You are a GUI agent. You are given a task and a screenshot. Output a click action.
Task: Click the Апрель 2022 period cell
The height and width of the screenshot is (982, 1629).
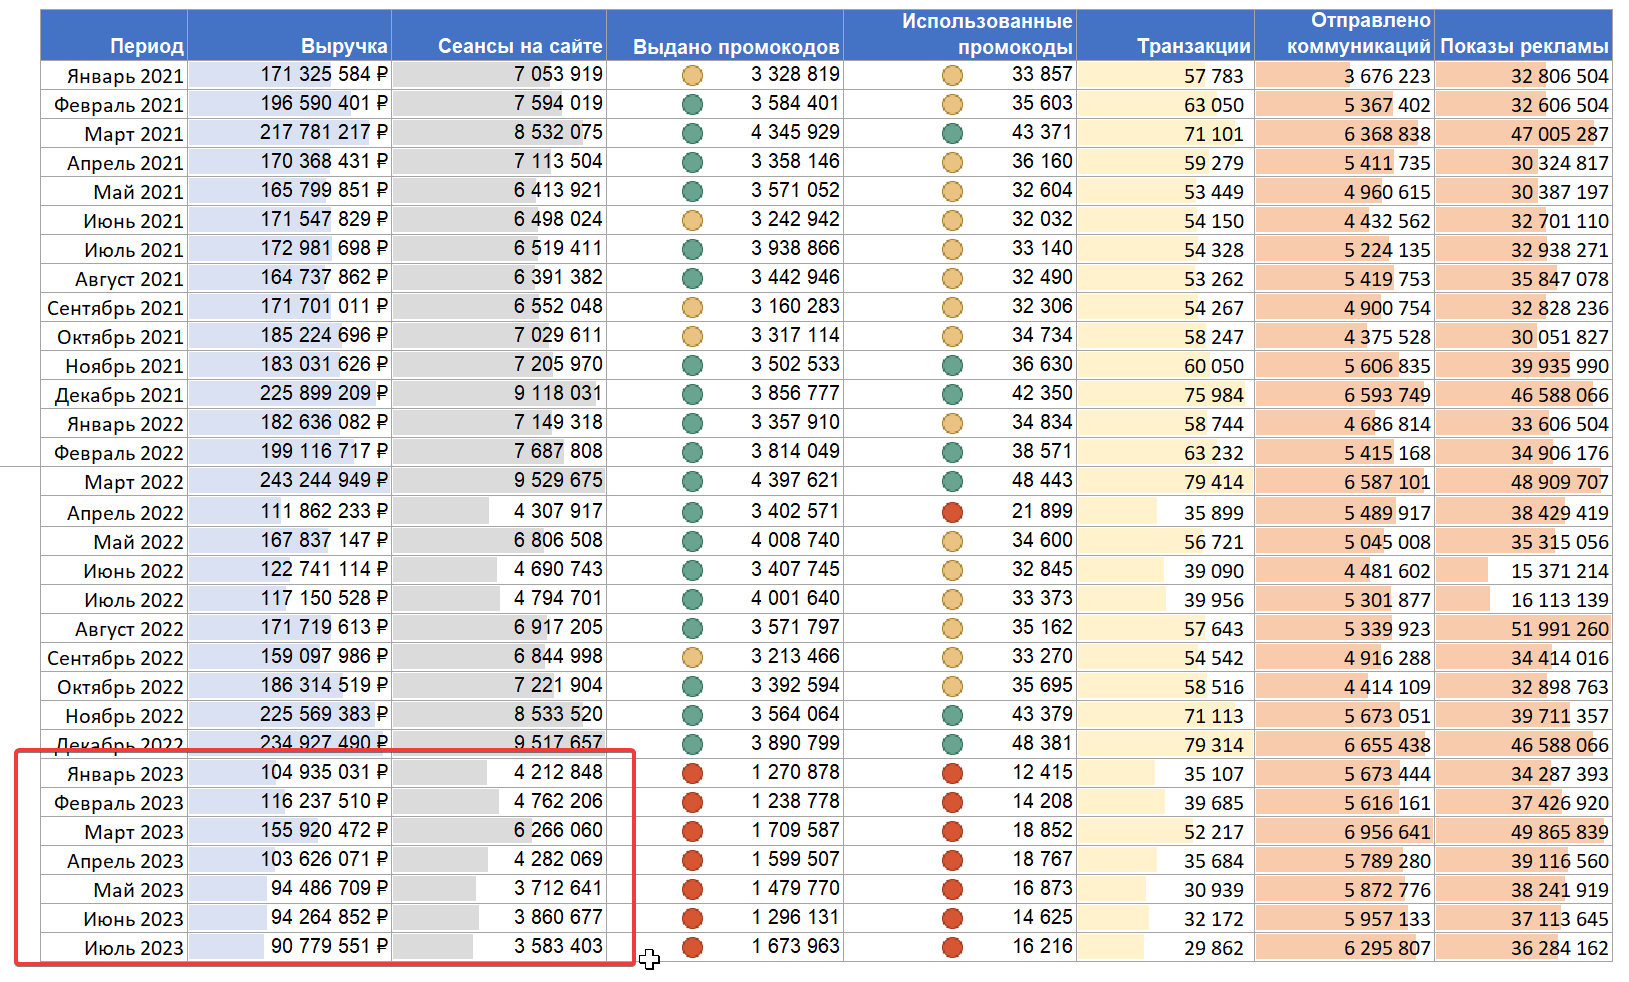pos(114,513)
